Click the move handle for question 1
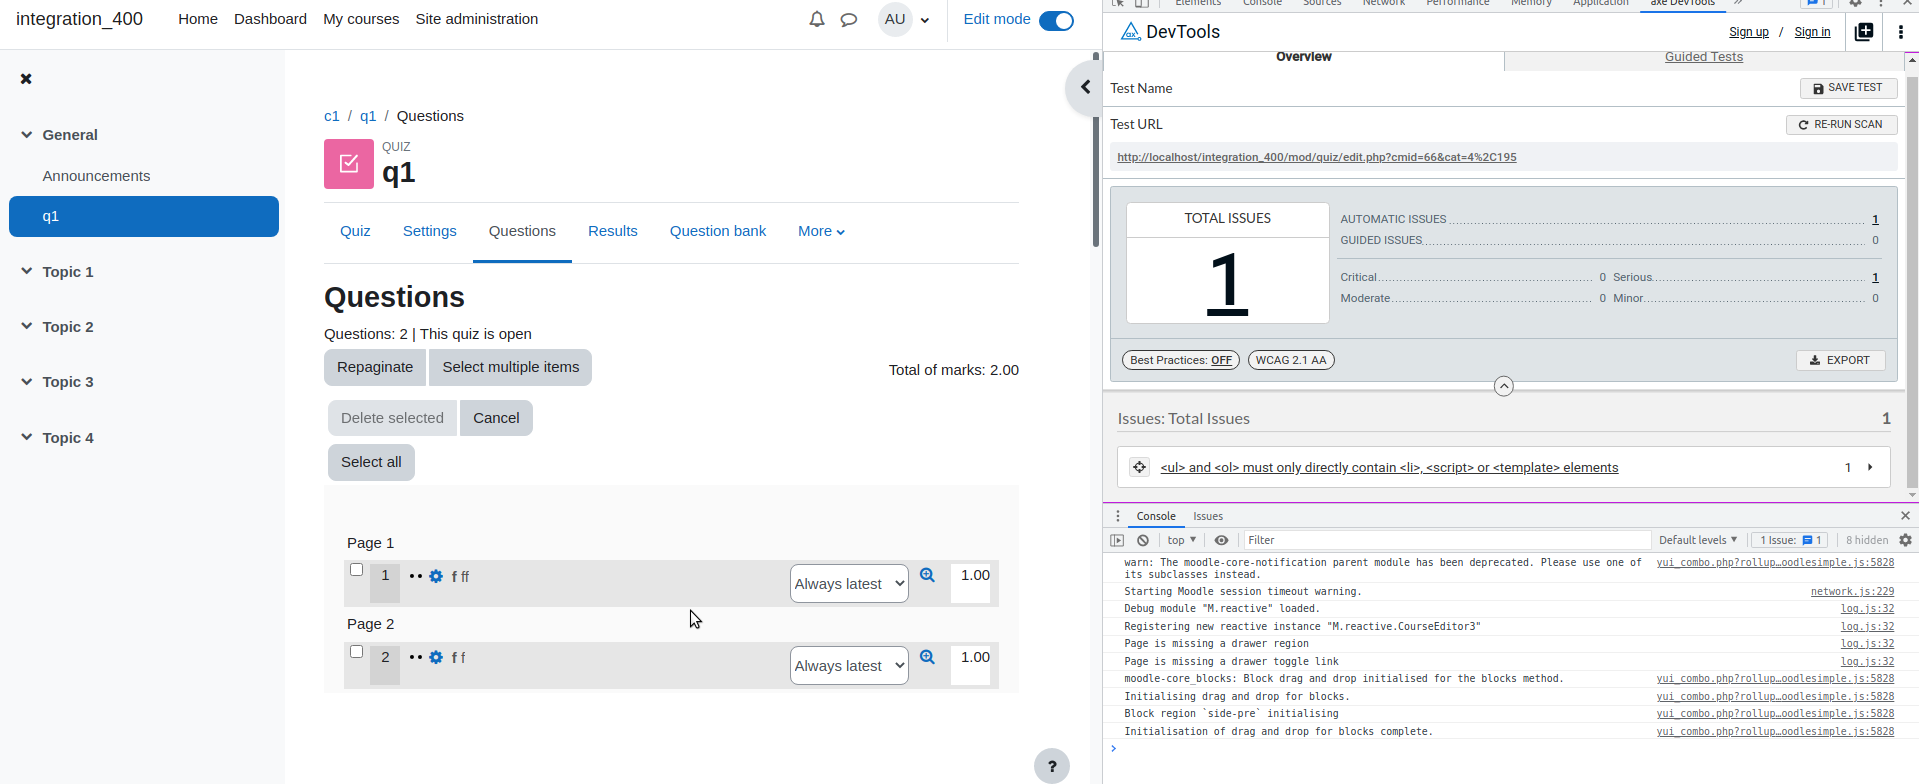 coord(416,576)
